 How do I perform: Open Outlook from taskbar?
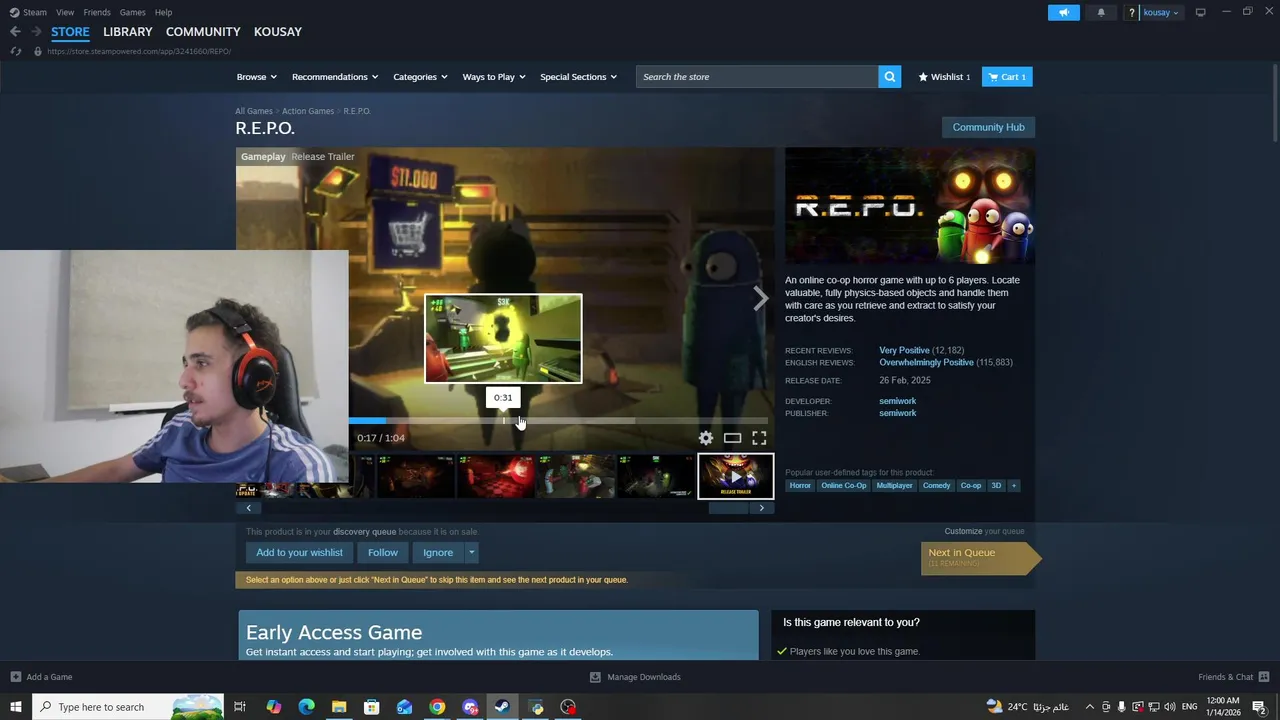(x=404, y=707)
